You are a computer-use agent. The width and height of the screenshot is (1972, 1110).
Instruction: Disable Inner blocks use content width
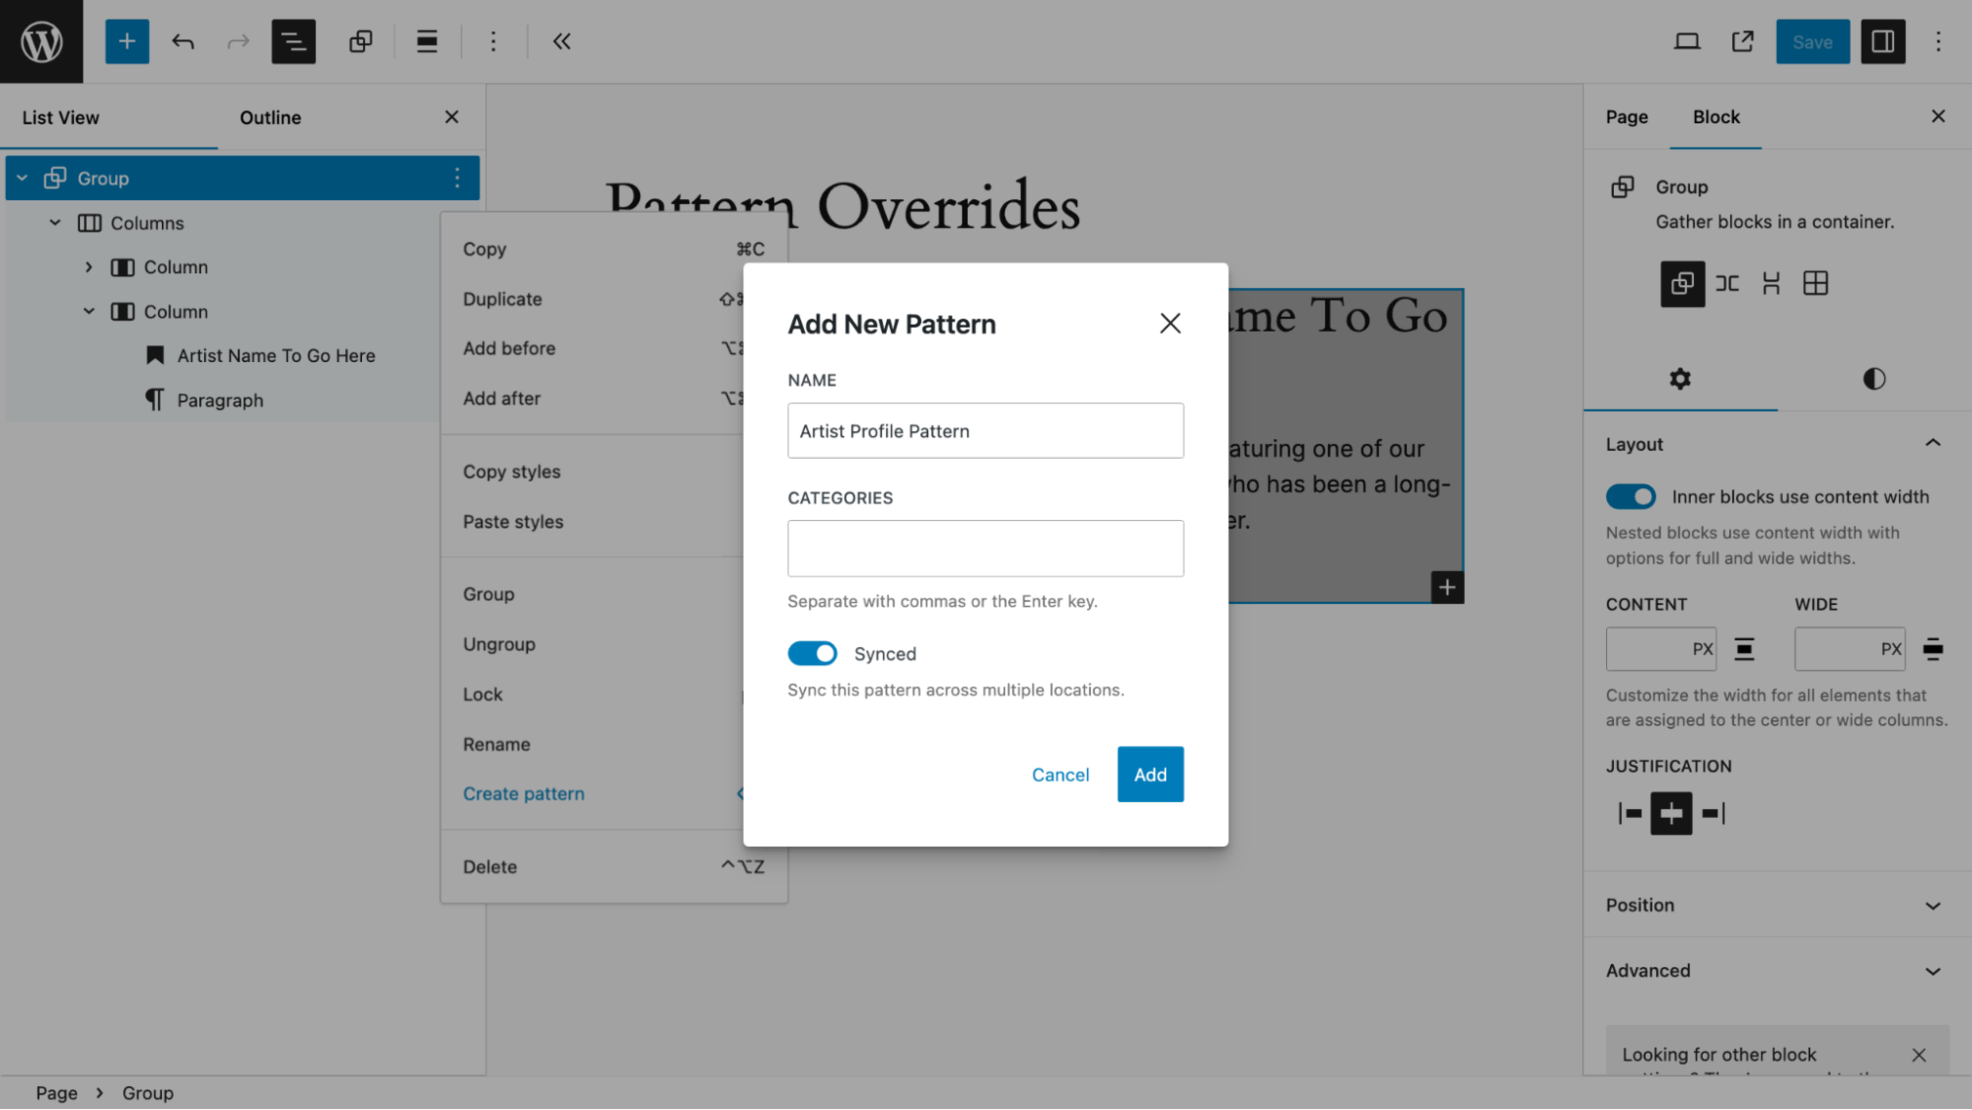click(x=1631, y=497)
